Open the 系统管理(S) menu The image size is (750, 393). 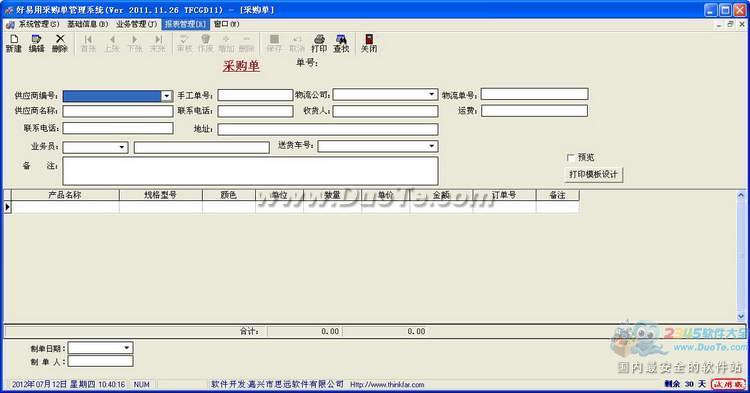click(x=39, y=24)
